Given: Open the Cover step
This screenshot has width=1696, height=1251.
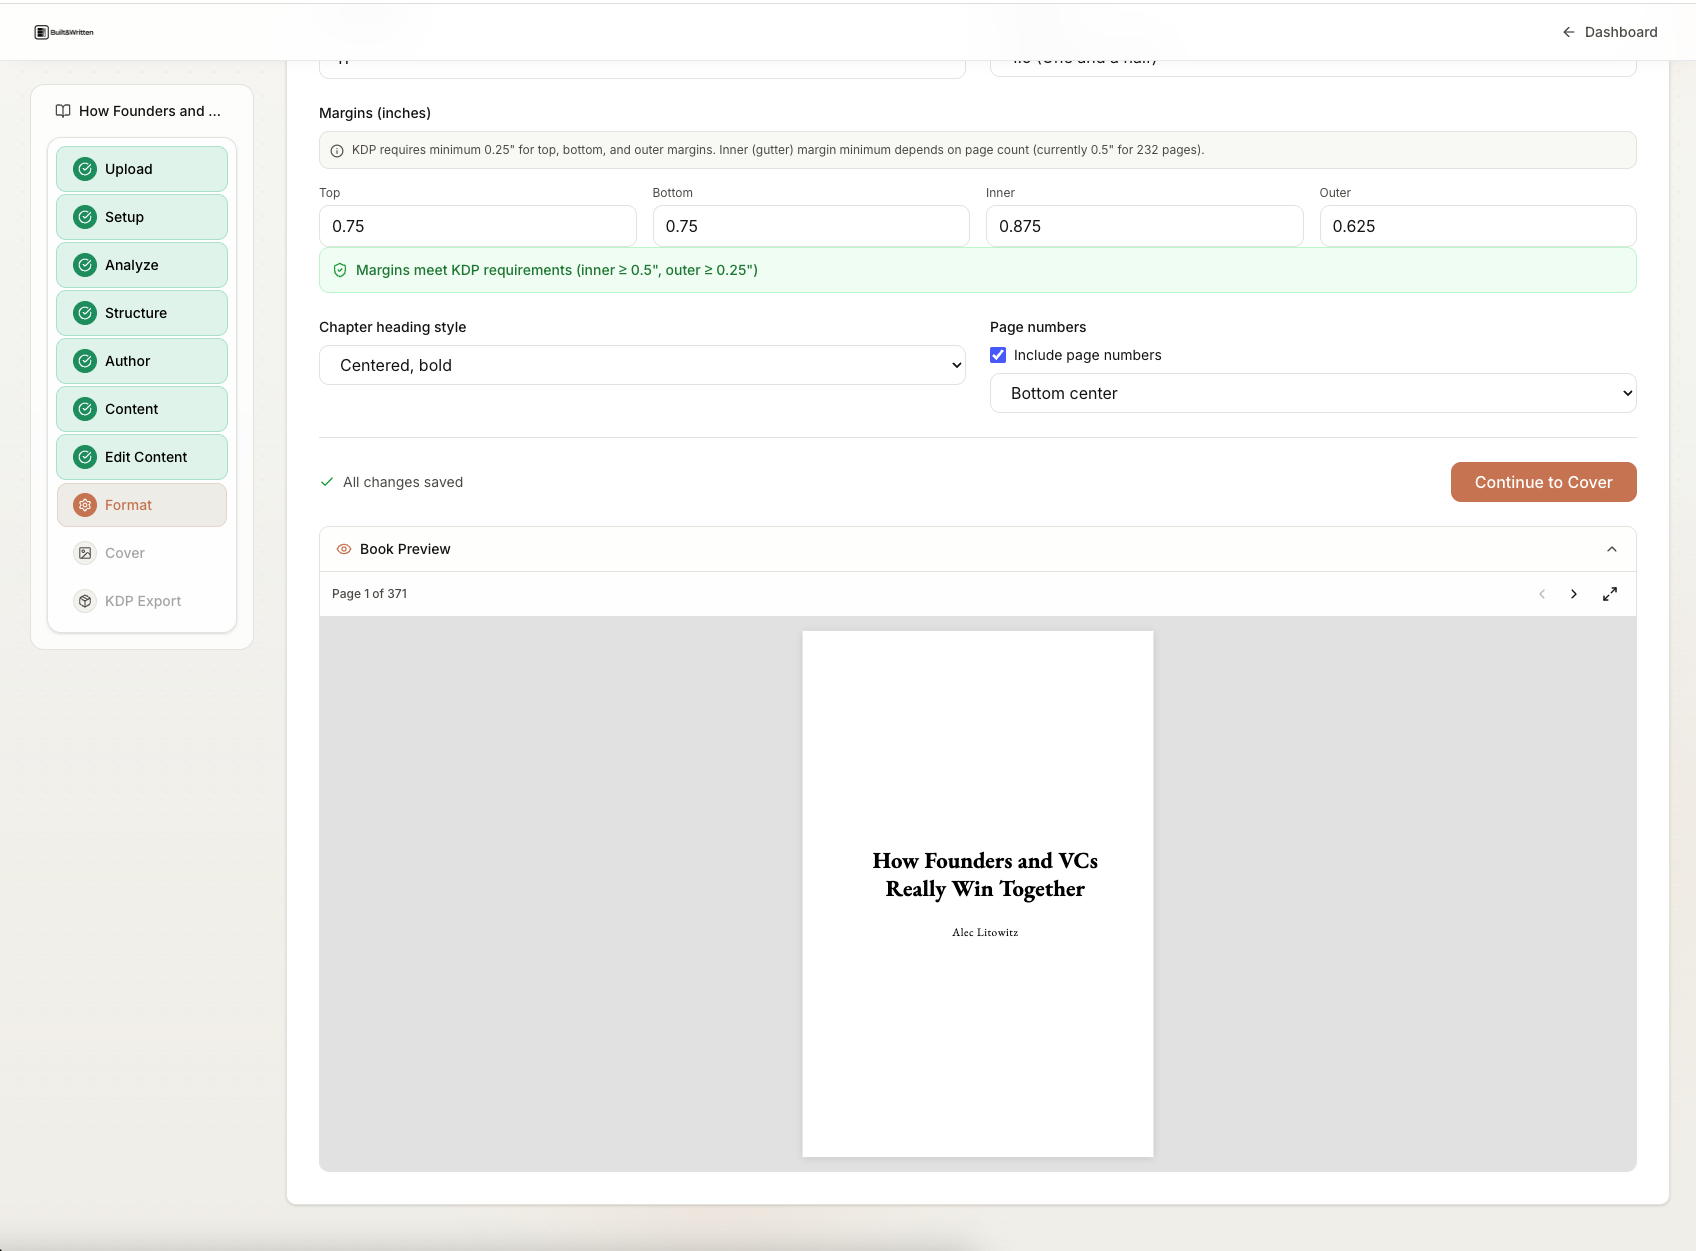Looking at the screenshot, I should (142, 553).
